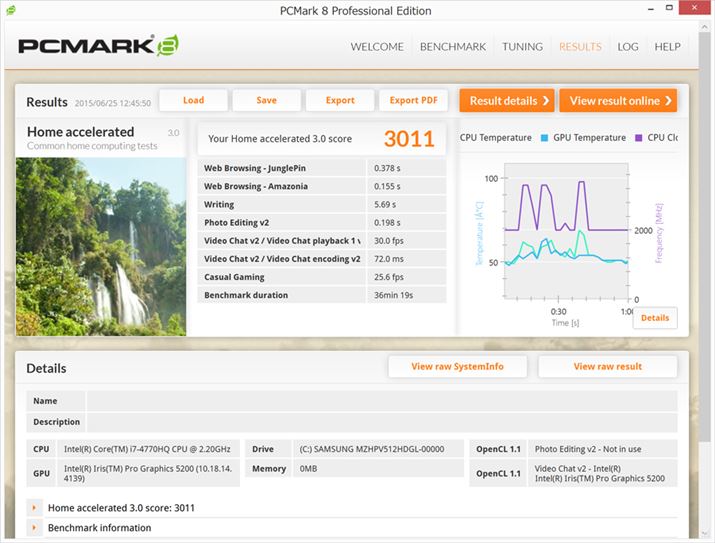Click the Home accelerated heading
Screen dimensions: 715x543
click(80, 132)
